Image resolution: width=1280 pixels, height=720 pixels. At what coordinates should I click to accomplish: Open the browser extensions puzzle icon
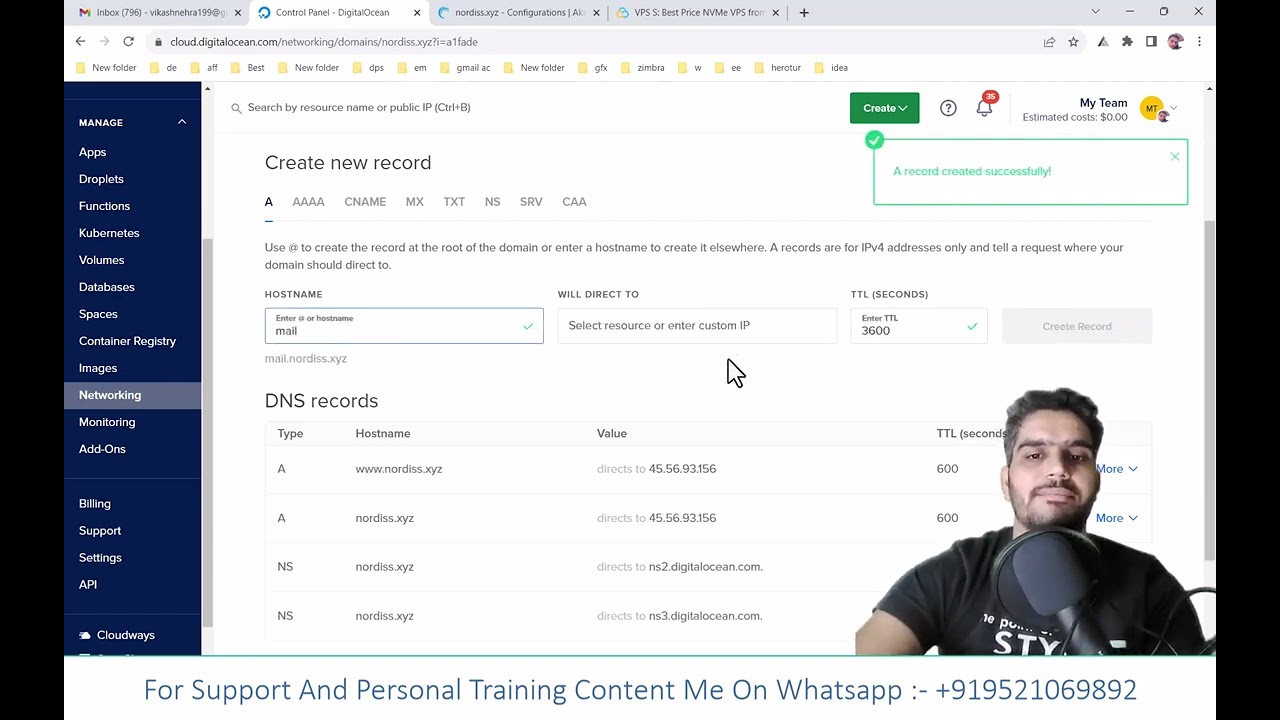point(1127,42)
